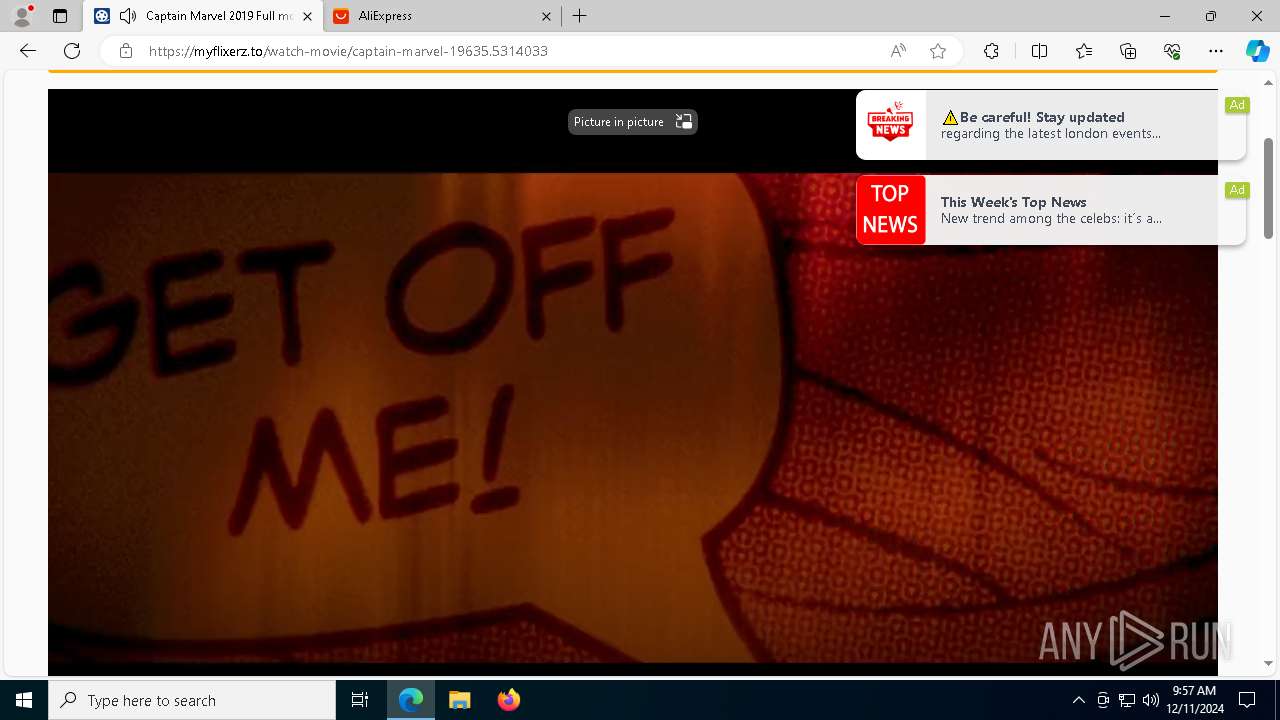Click the page scrollbar thumb
The width and height of the screenshot is (1280, 720).
click(x=1269, y=188)
